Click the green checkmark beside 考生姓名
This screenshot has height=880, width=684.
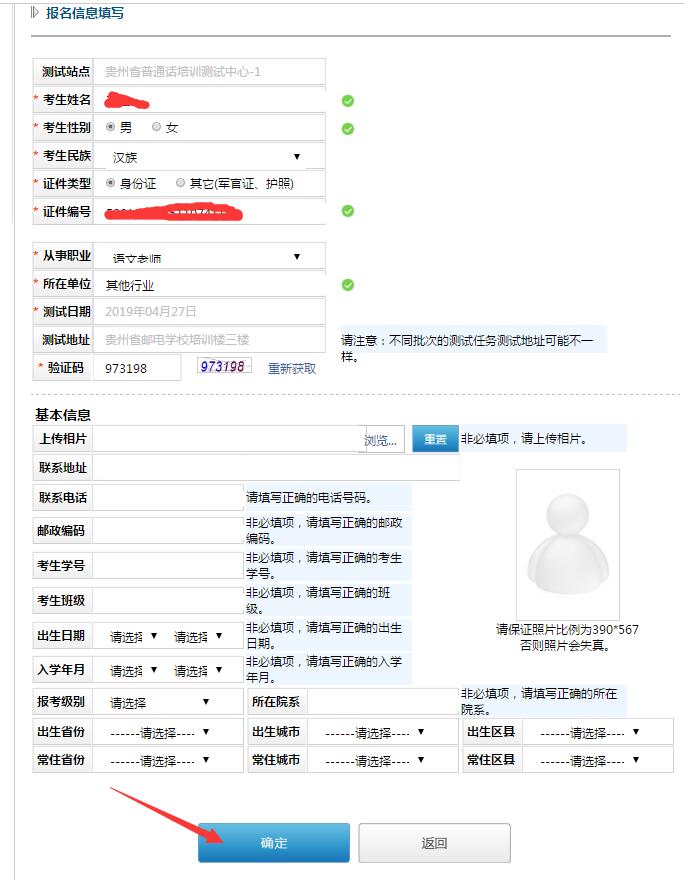point(348,101)
